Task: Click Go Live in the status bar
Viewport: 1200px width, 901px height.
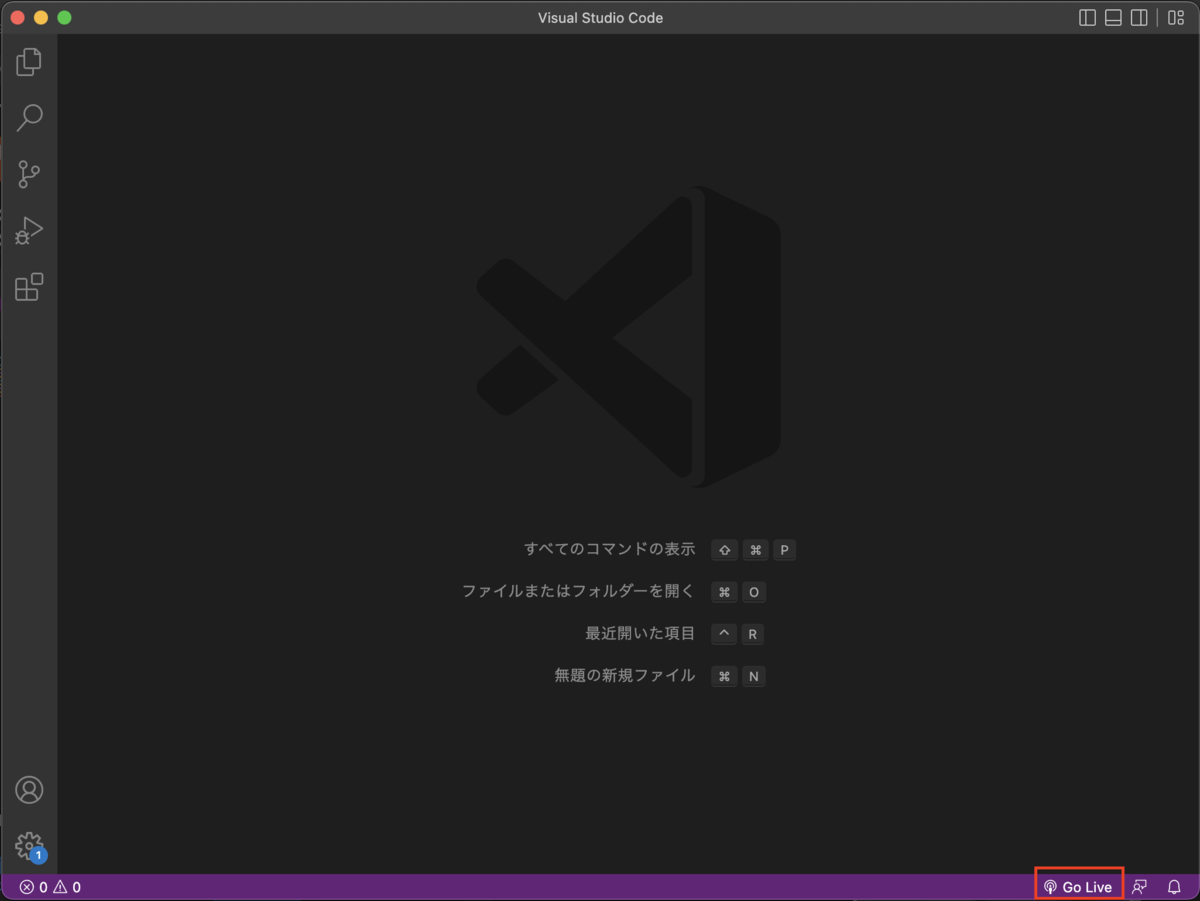Action: pos(1078,887)
